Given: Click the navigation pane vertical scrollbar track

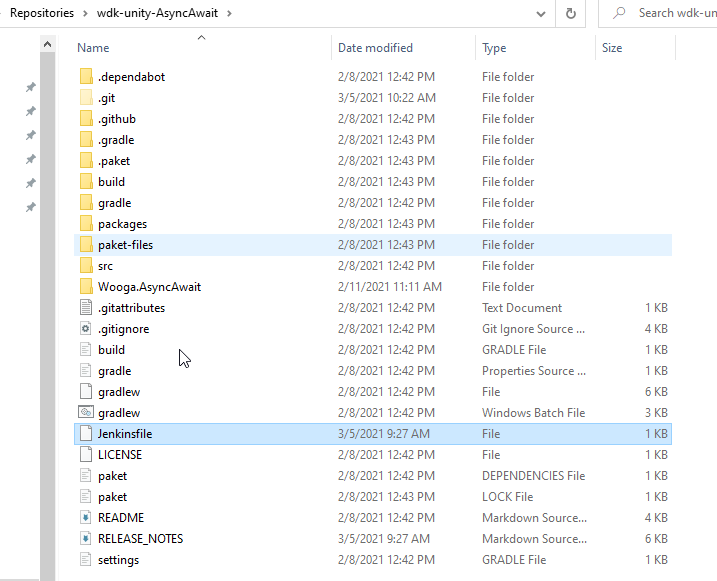Looking at the screenshot, I should 48,316.
